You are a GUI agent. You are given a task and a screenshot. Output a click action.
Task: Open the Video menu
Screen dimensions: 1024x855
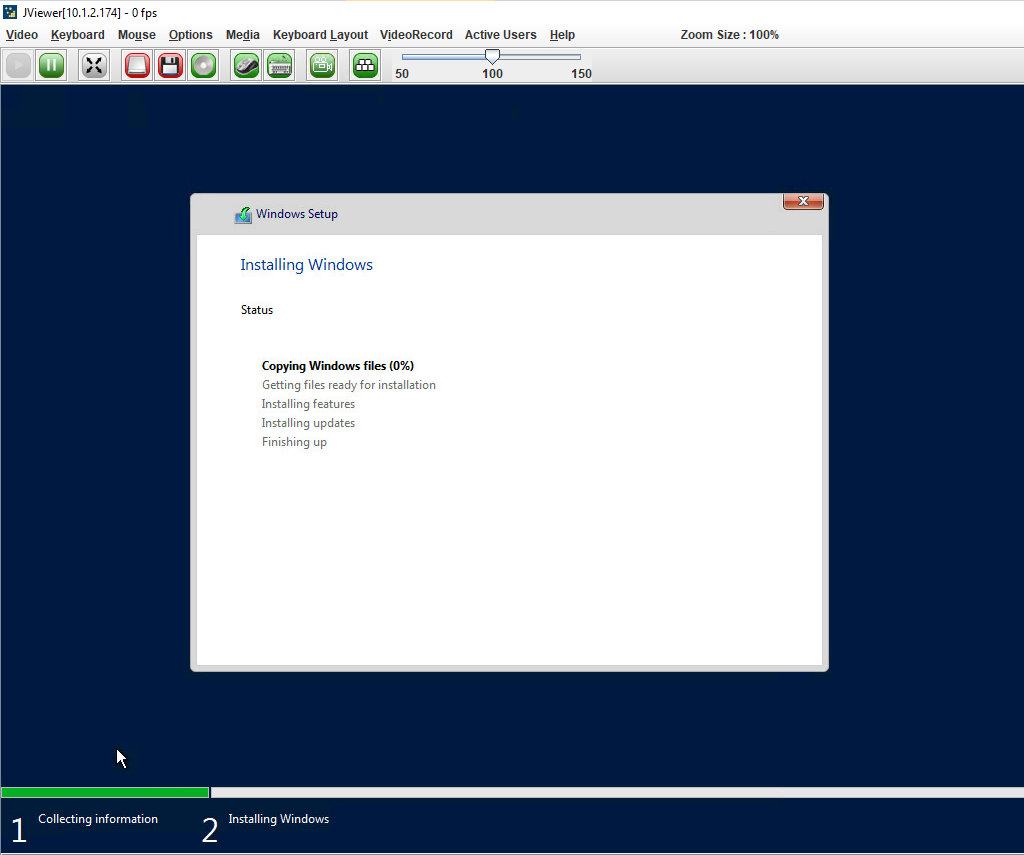click(22, 35)
